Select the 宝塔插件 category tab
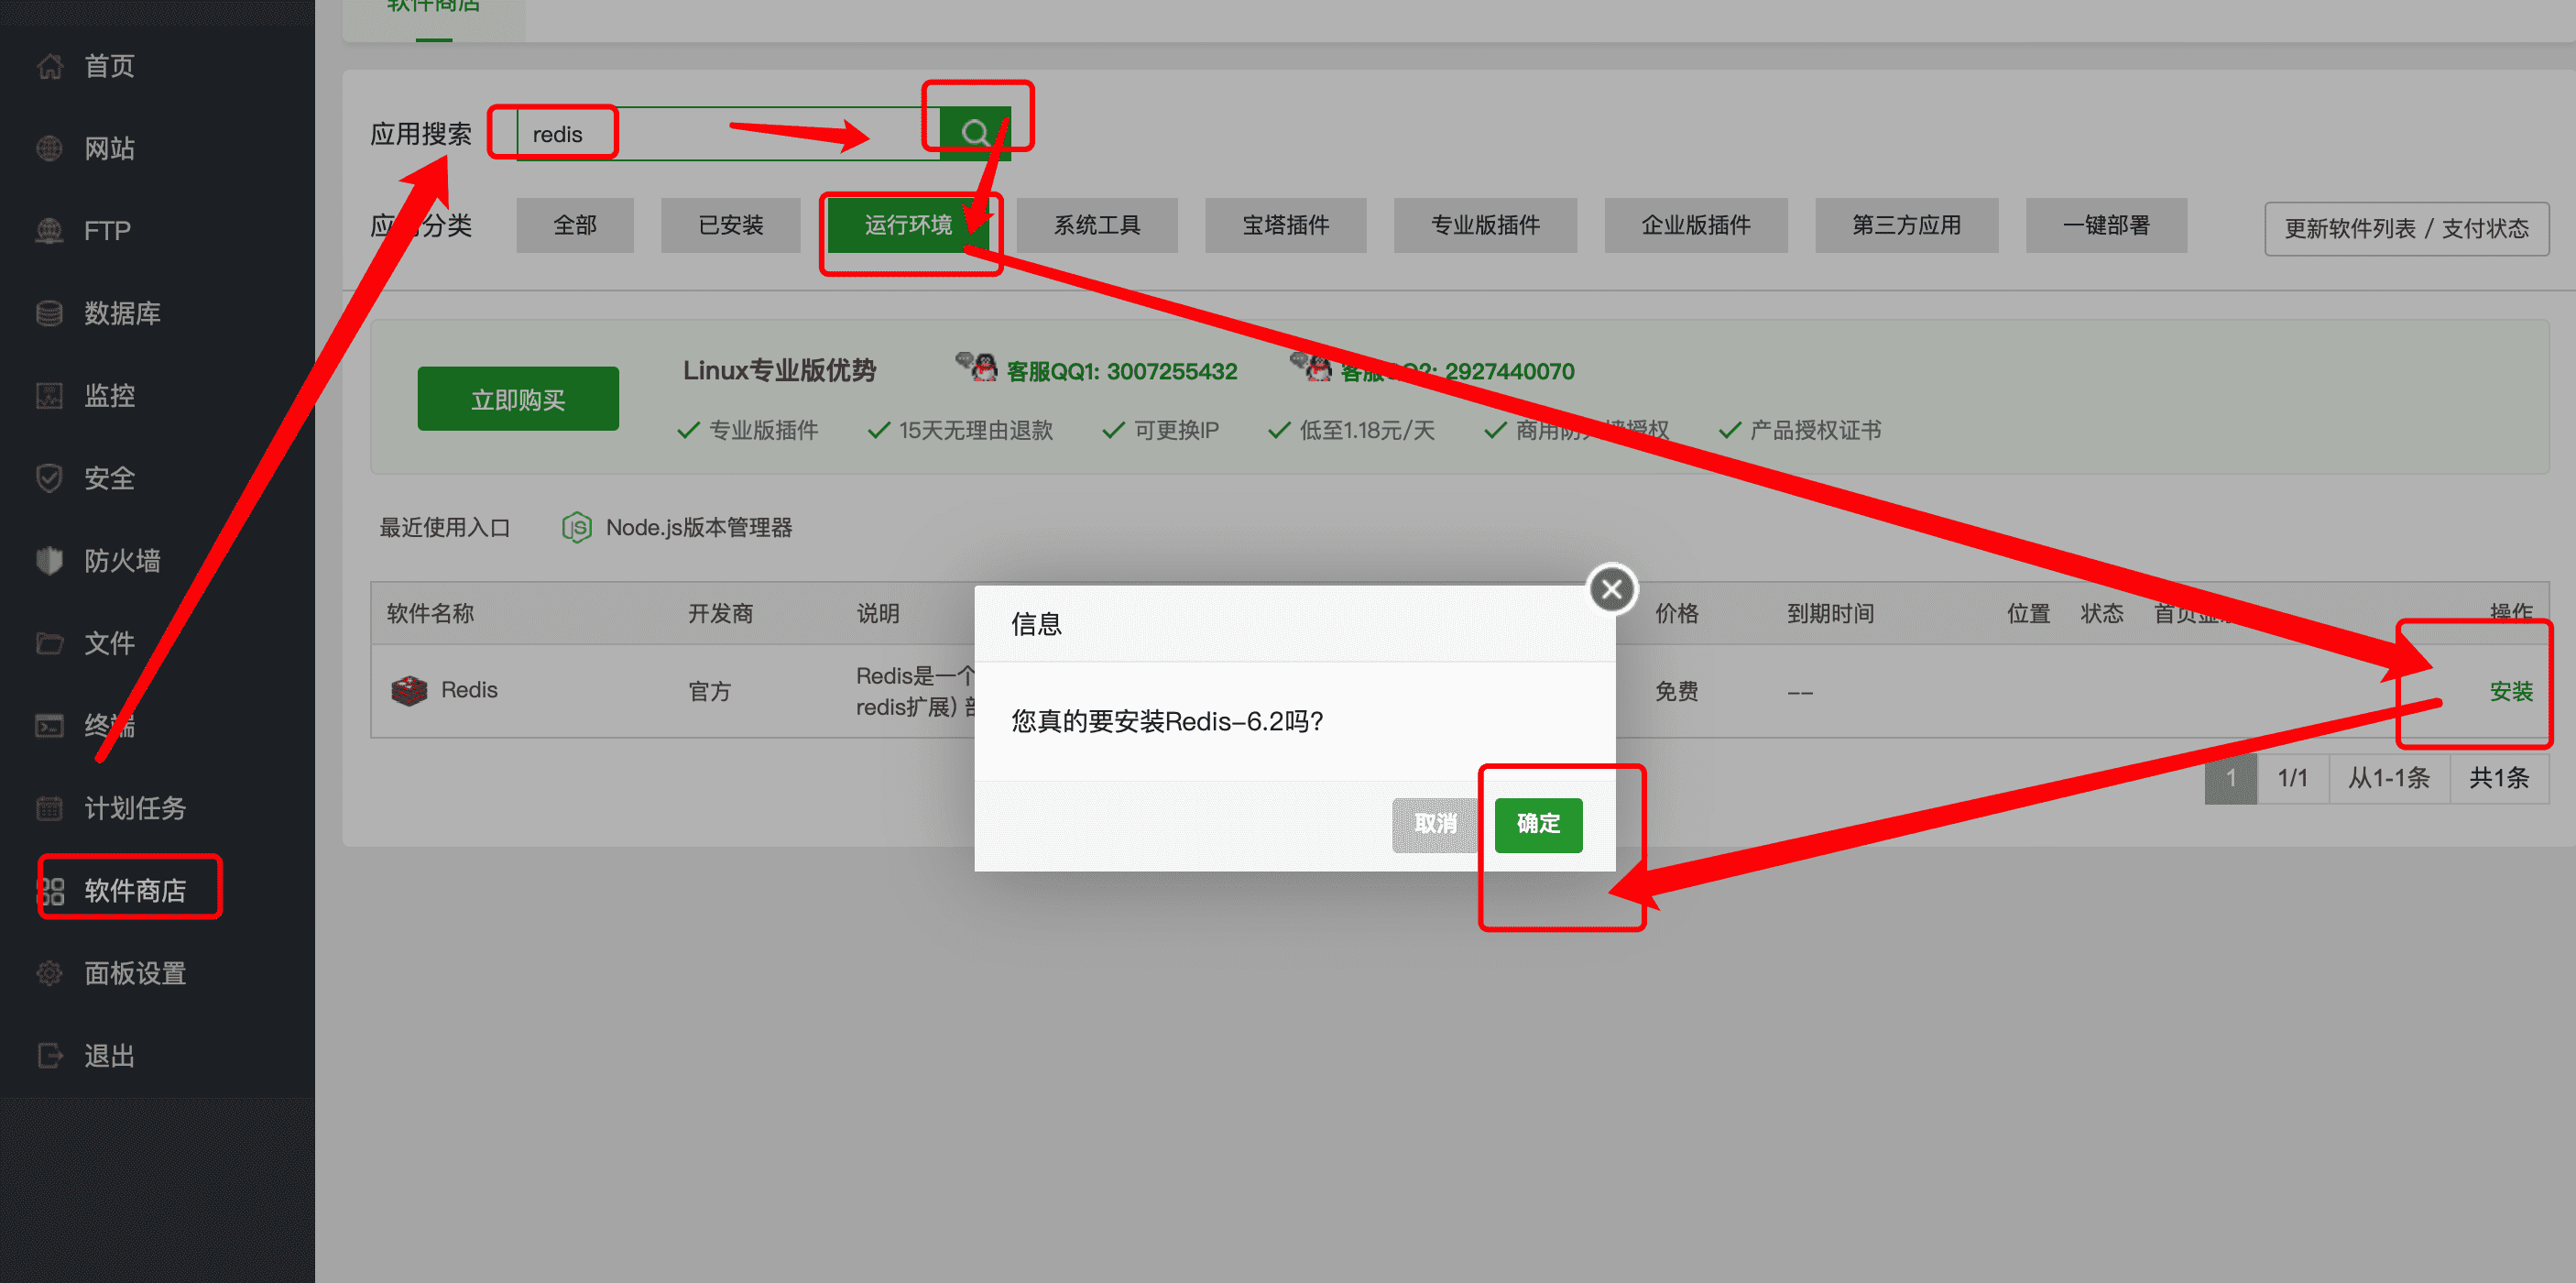 coord(1286,225)
